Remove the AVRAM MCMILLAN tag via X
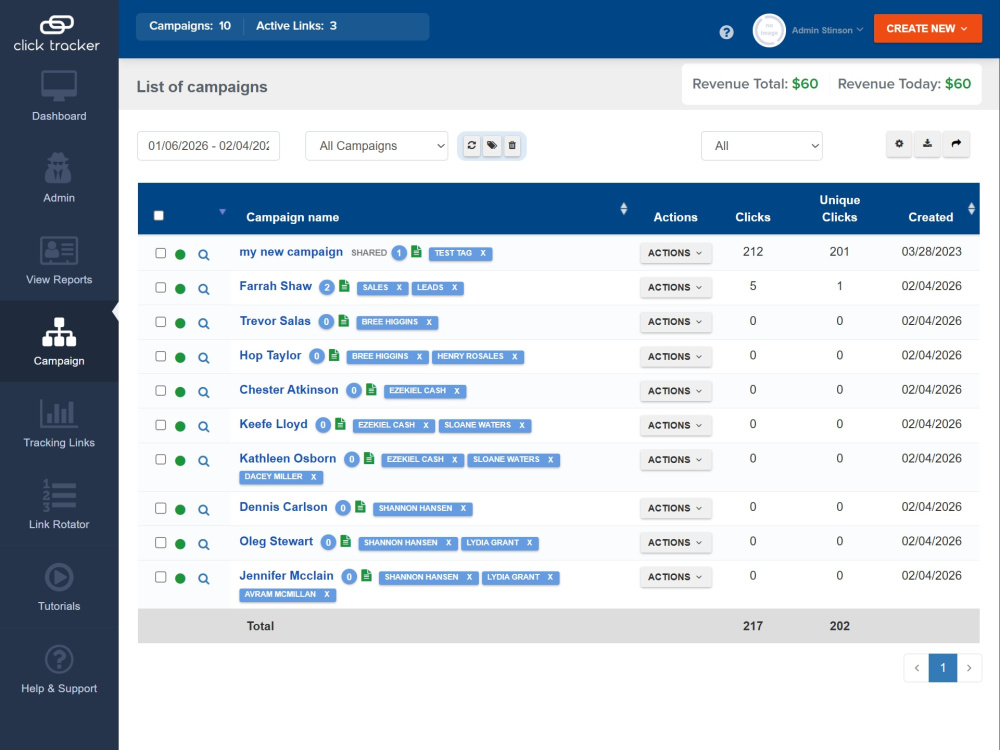This screenshot has width=1000, height=750. tap(327, 594)
